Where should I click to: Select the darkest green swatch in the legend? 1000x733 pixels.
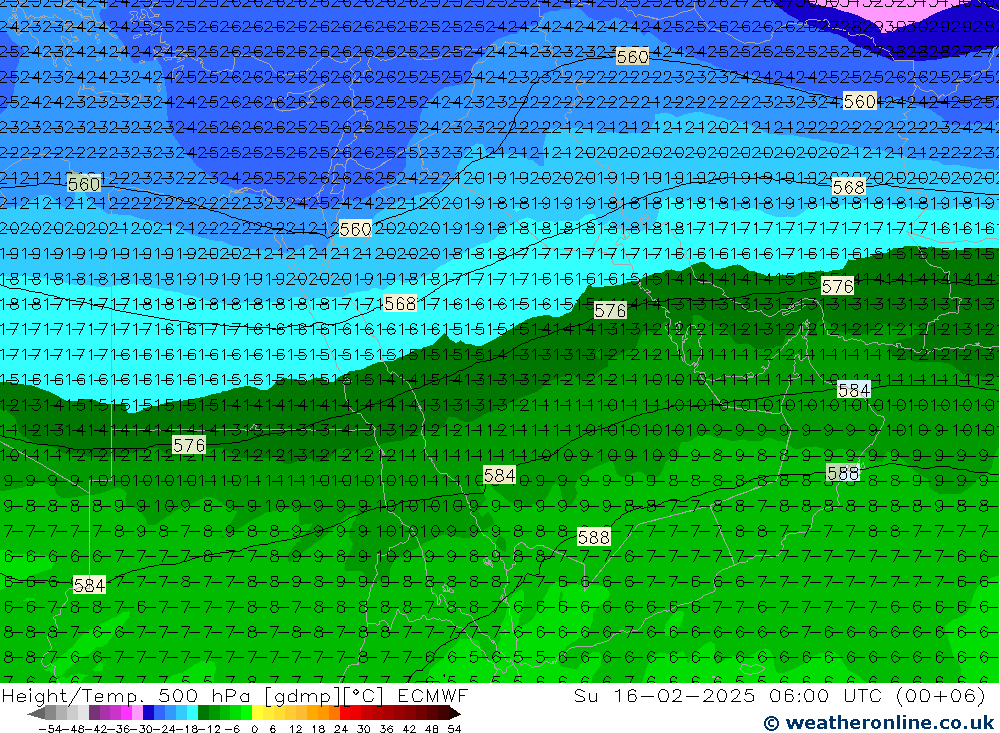(203, 713)
